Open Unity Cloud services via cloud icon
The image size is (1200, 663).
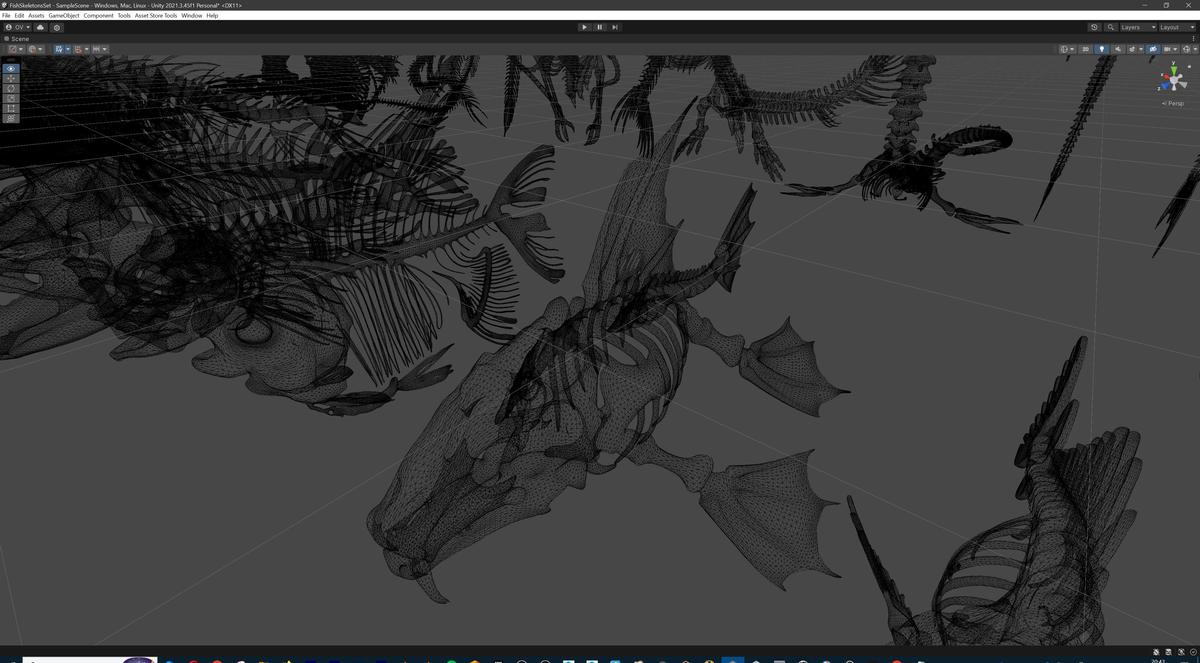click(40, 27)
